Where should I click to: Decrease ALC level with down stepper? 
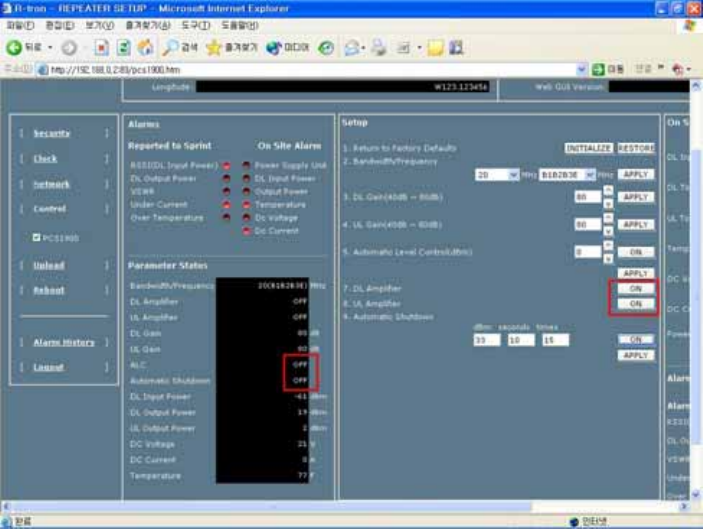(608, 259)
